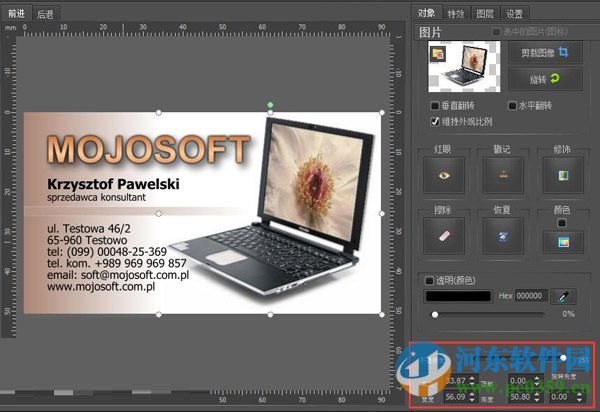Open the retouch (修饰) tool
This screenshot has height=412, width=600.
tap(563, 175)
